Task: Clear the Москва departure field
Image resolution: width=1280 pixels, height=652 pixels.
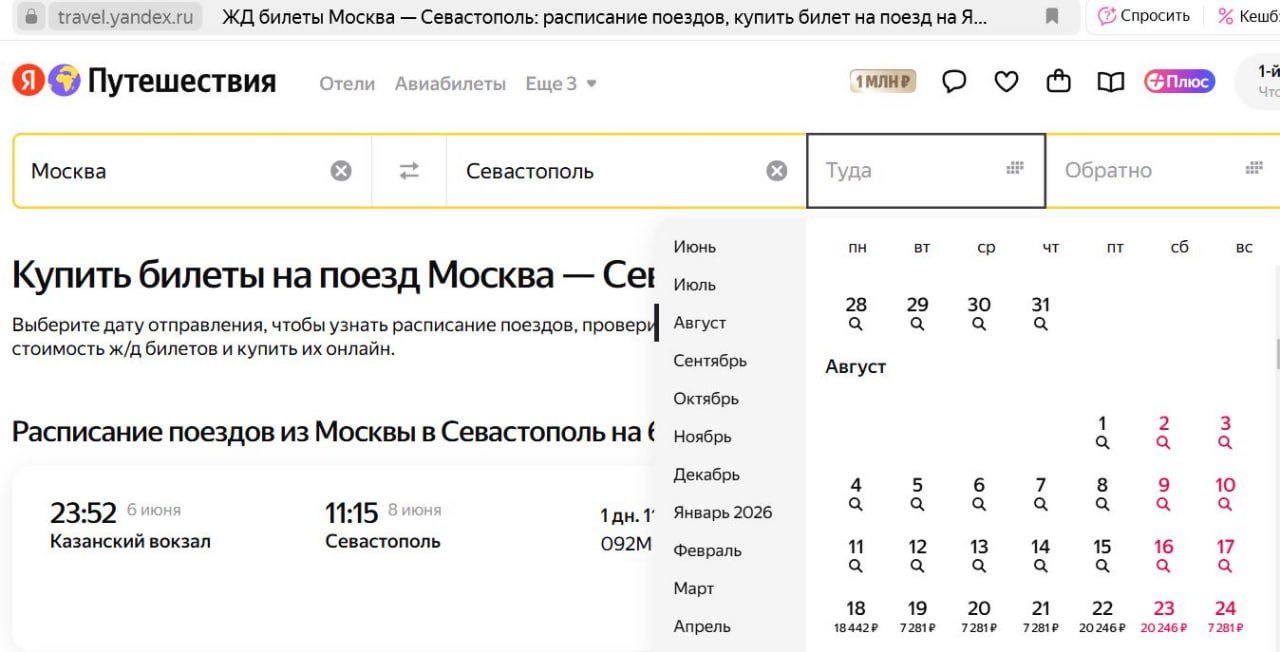Action: point(341,171)
